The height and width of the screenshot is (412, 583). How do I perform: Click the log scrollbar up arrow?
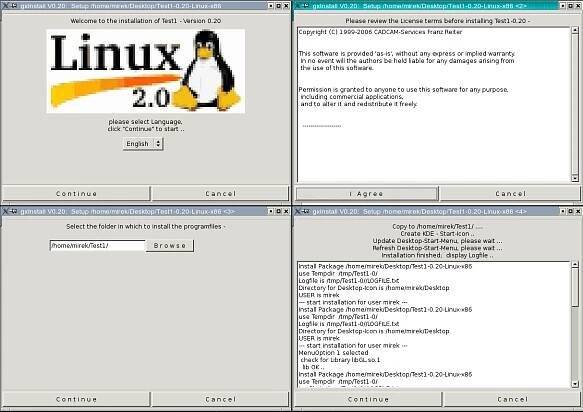[575, 264]
